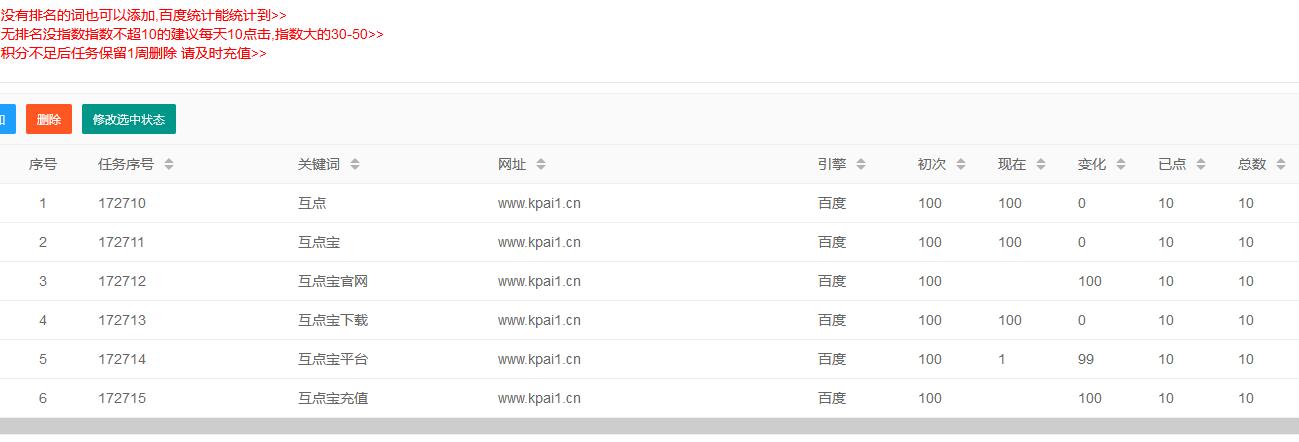
Task: Sort table by 关键词 column
Action: point(355,164)
